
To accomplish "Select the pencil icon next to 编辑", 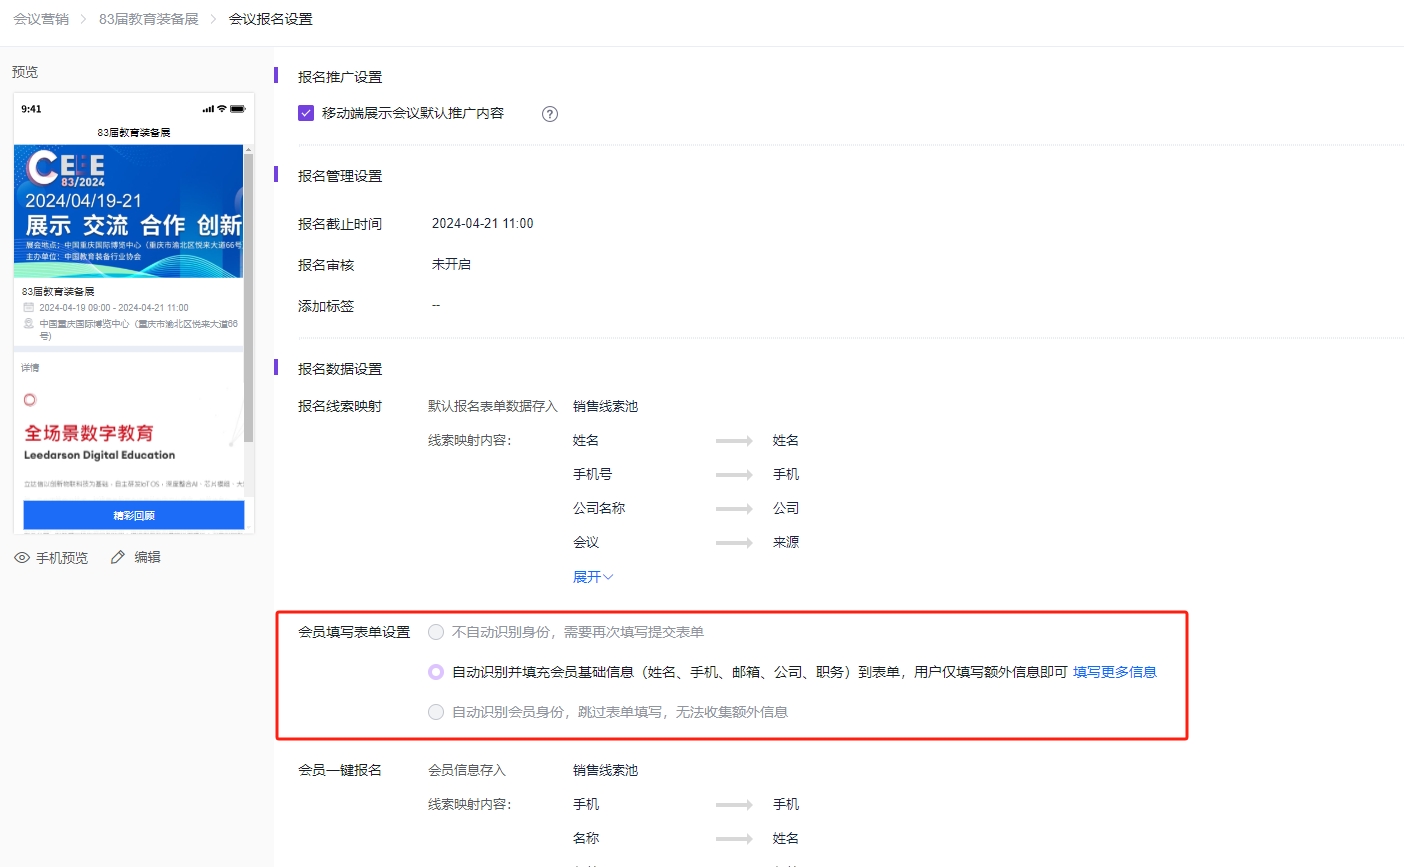I will (x=117, y=557).
